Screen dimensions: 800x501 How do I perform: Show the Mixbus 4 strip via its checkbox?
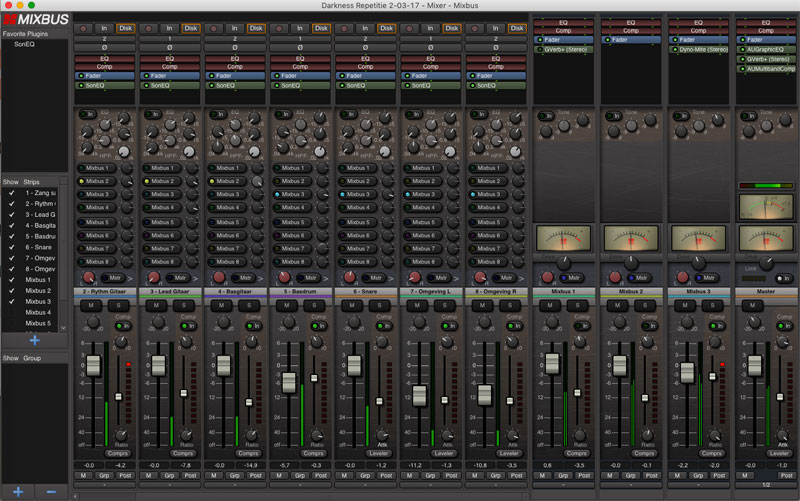[12, 312]
